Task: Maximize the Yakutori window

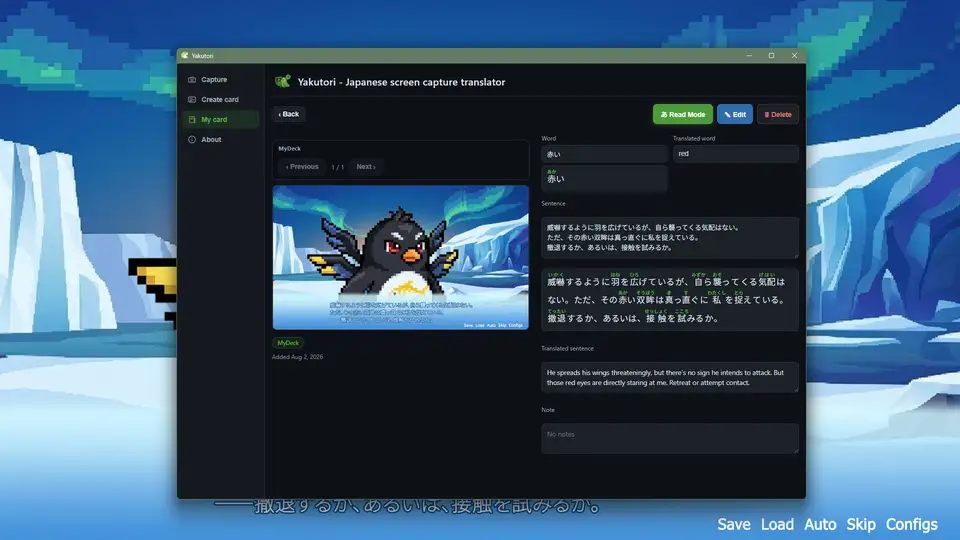Action: click(x=771, y=55)
